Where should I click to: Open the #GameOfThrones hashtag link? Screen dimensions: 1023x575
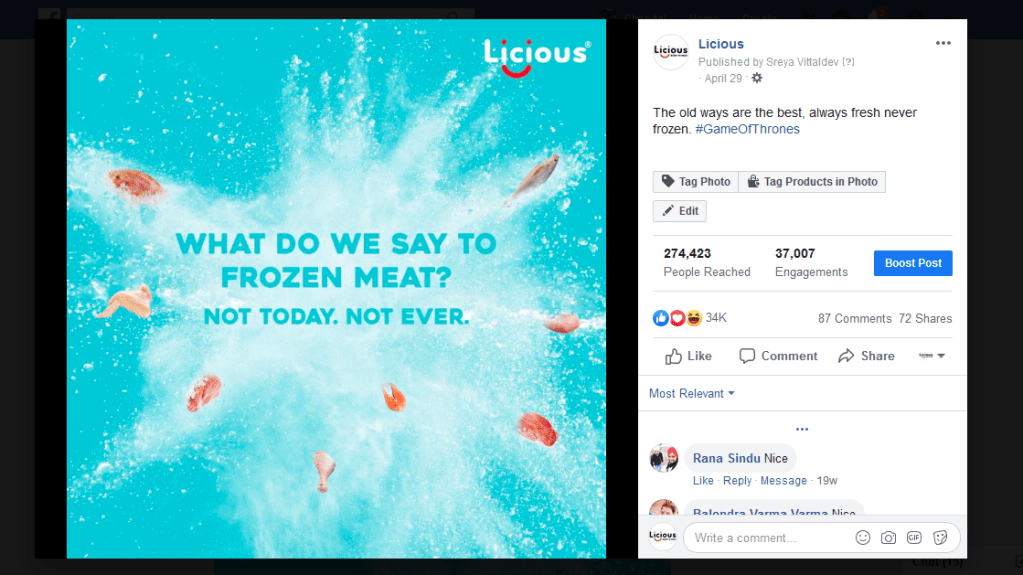(747, 129)
